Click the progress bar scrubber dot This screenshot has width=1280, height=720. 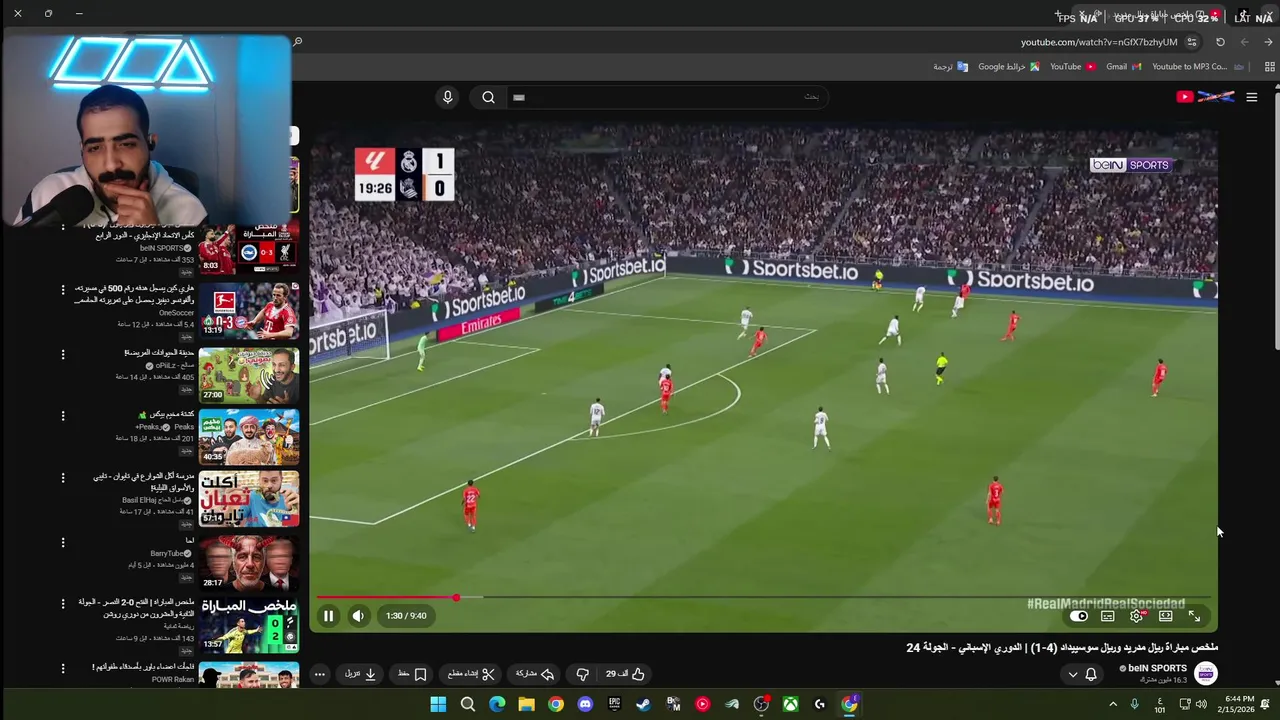(x=456, y=598)
